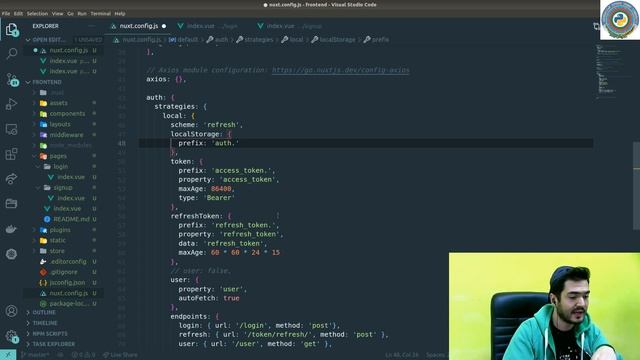Open the Selection menu
This screenshot has width=640, height=360.
tap(37, 13)
